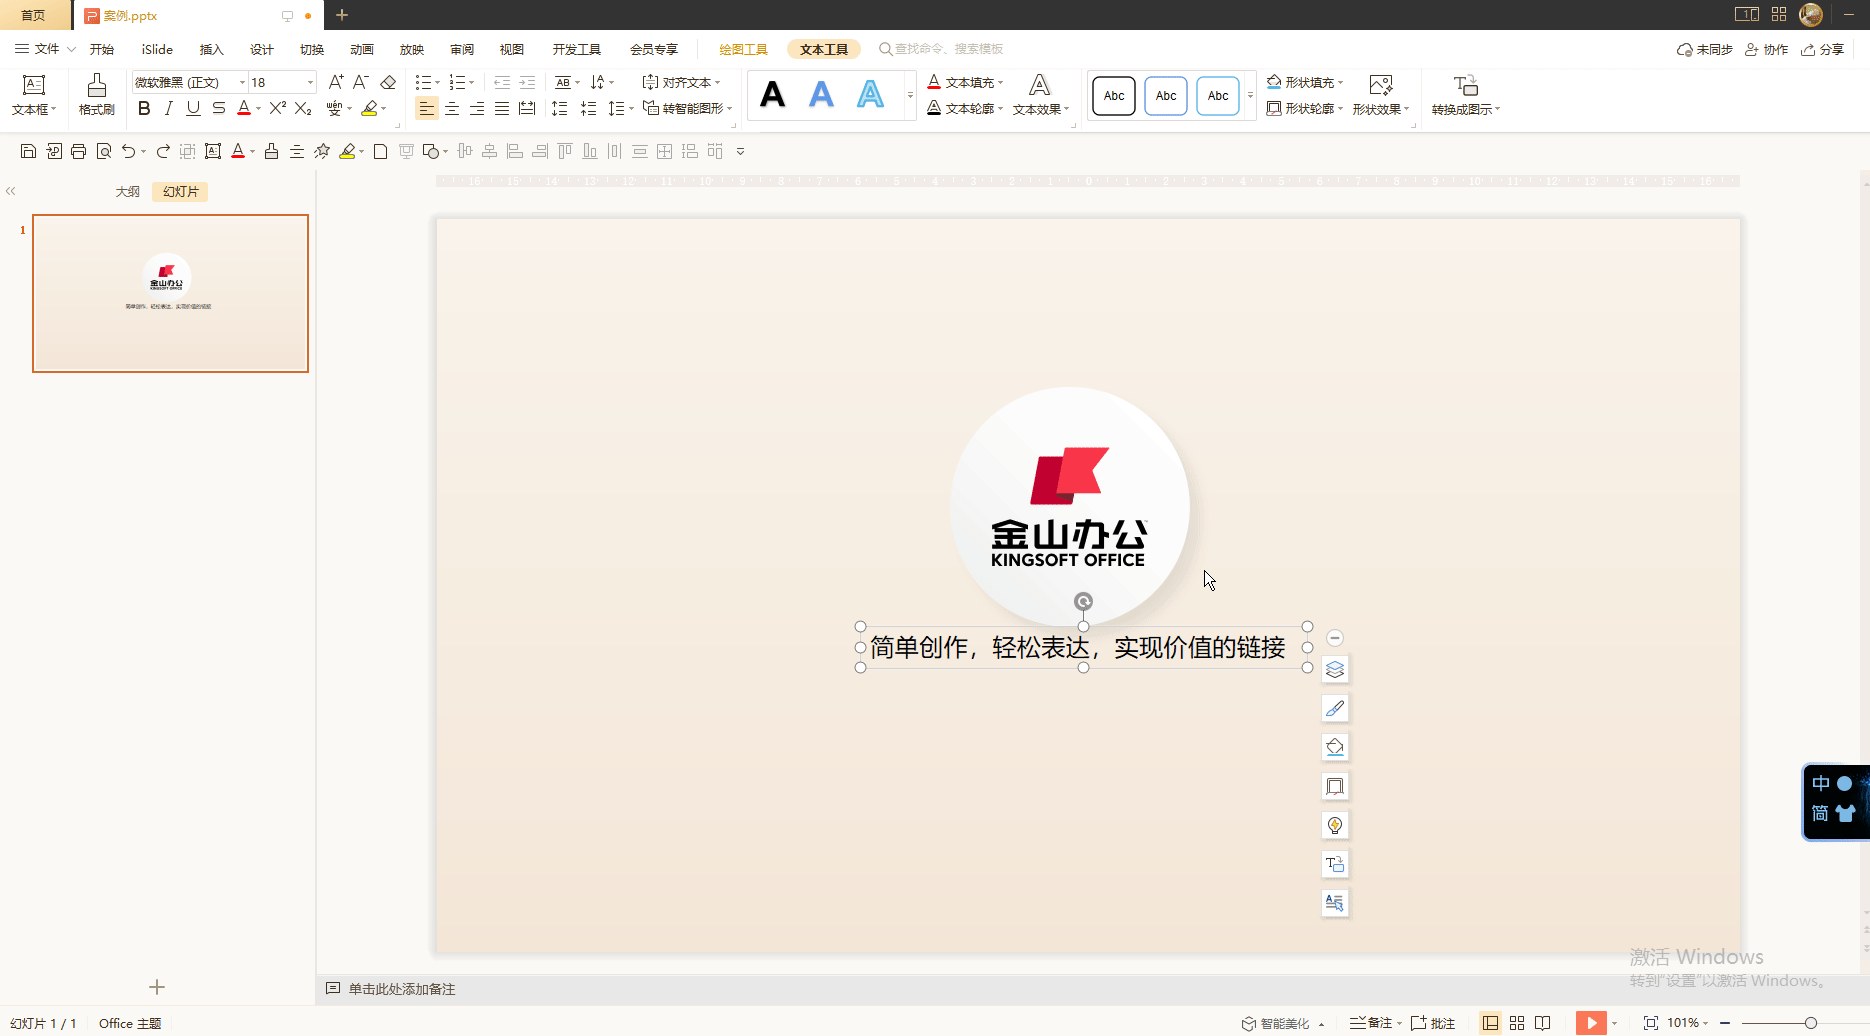Click the 协作 collaborate button
Screen dimensions: 1870x1036
tap(1766, 49)
